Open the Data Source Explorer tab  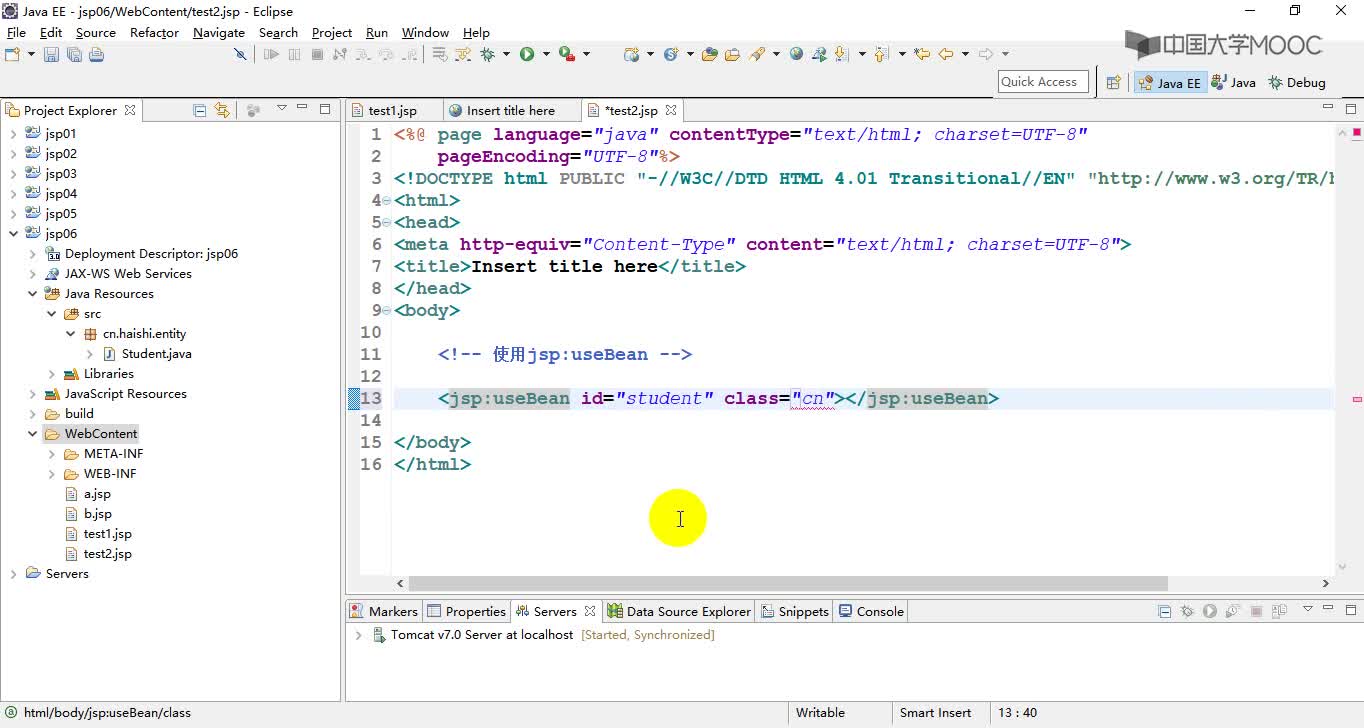pyautogui.click(x=679, y=611)
